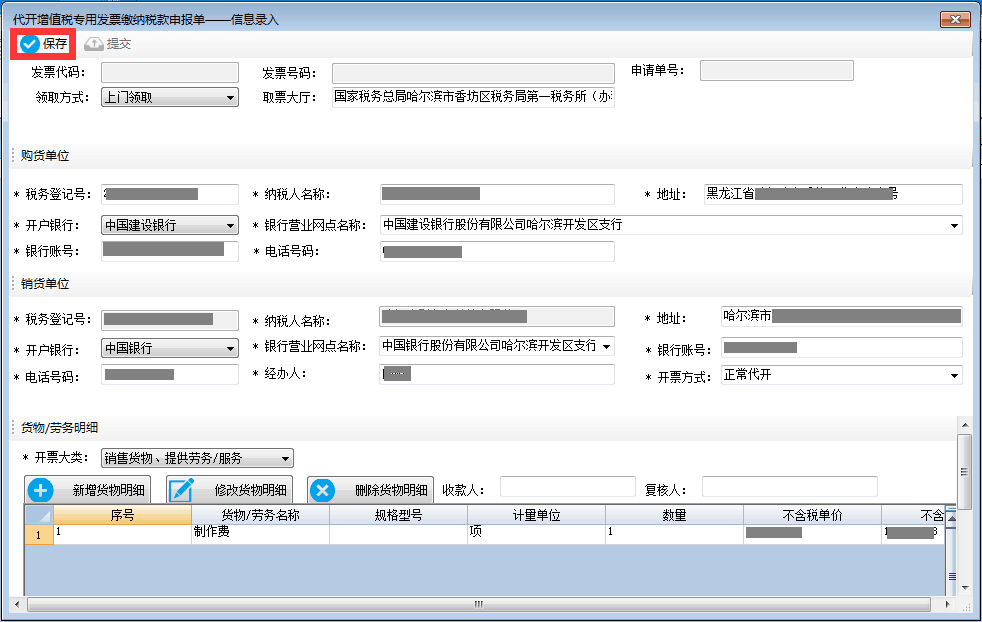Click the 发票号码 input field

473,73
